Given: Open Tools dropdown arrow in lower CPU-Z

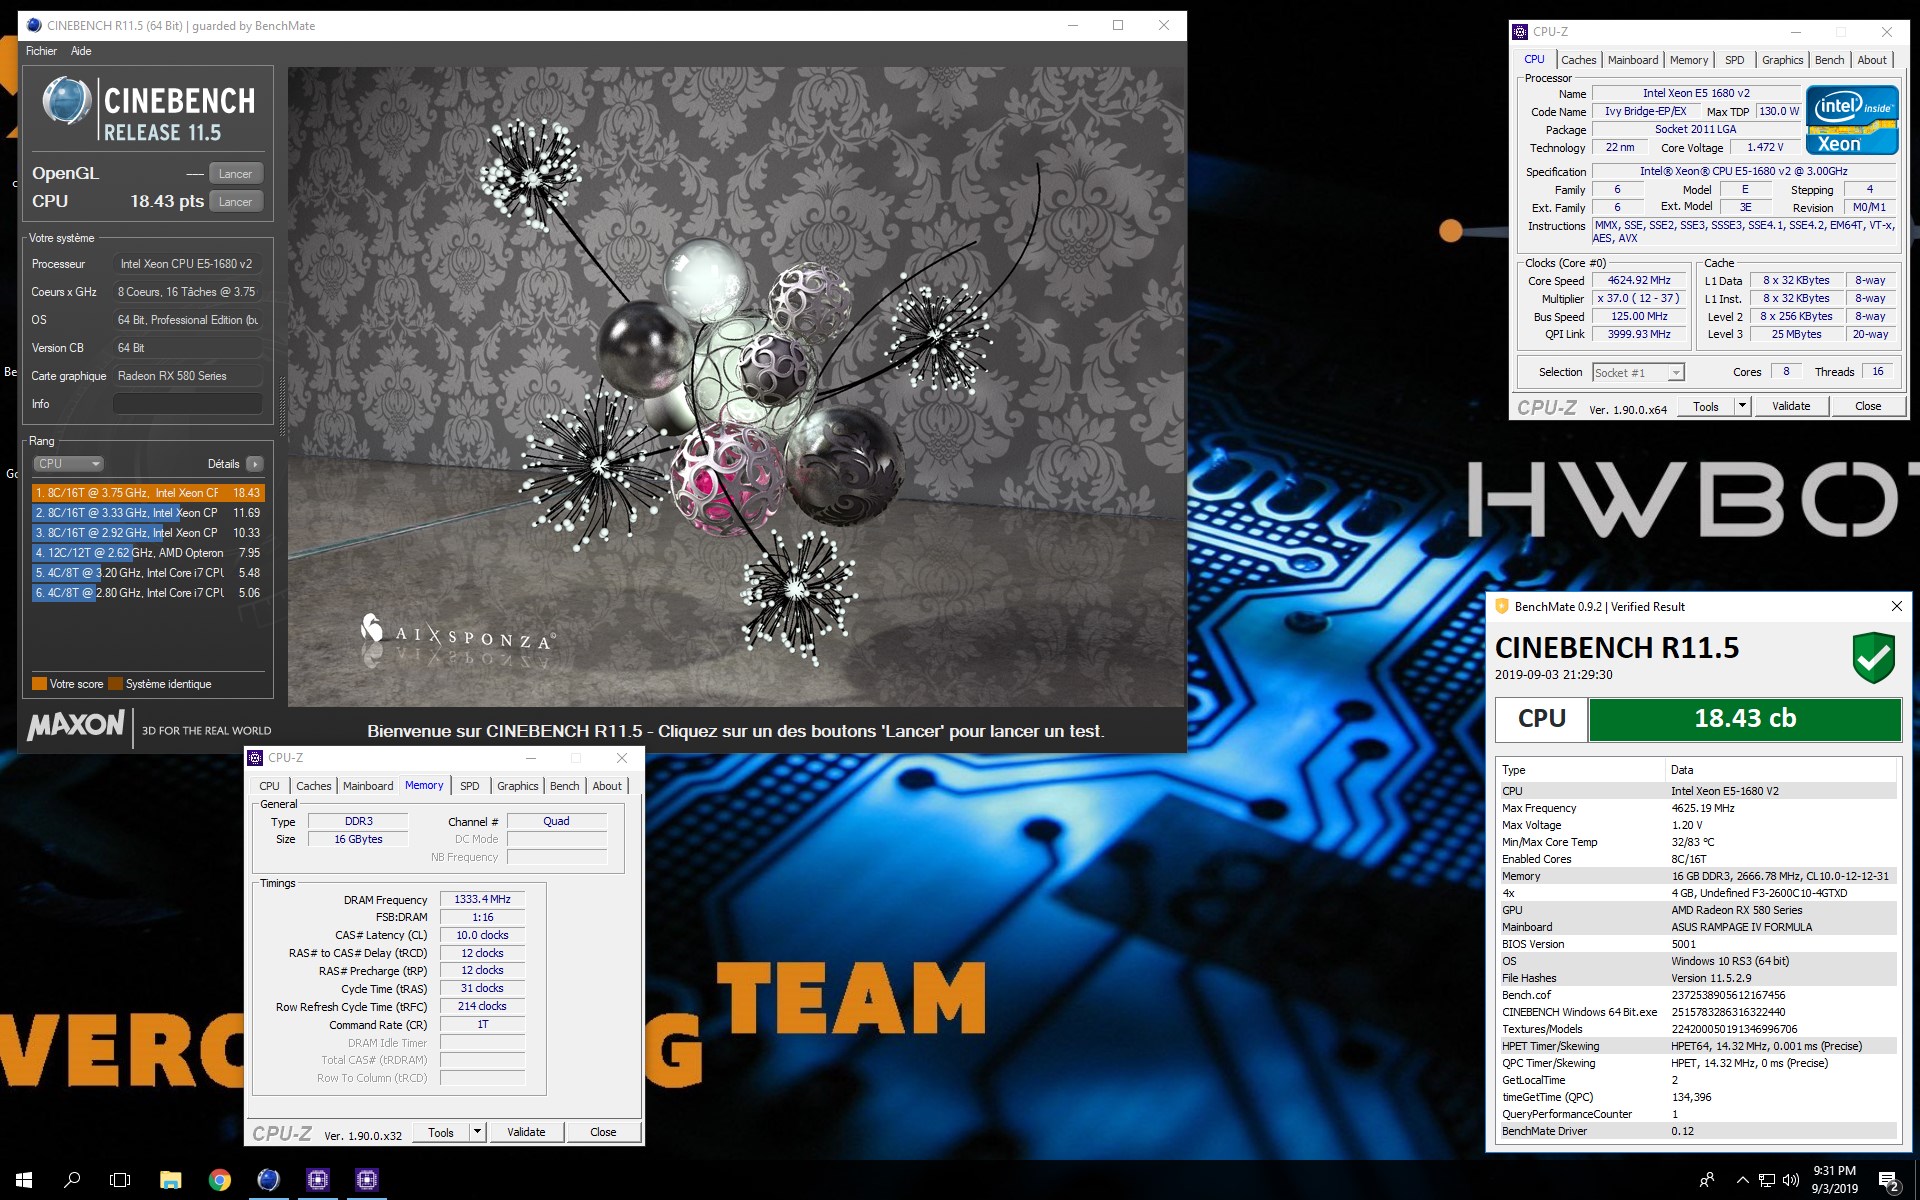Looking at the screenshot, I should [x=478, y=1133].
